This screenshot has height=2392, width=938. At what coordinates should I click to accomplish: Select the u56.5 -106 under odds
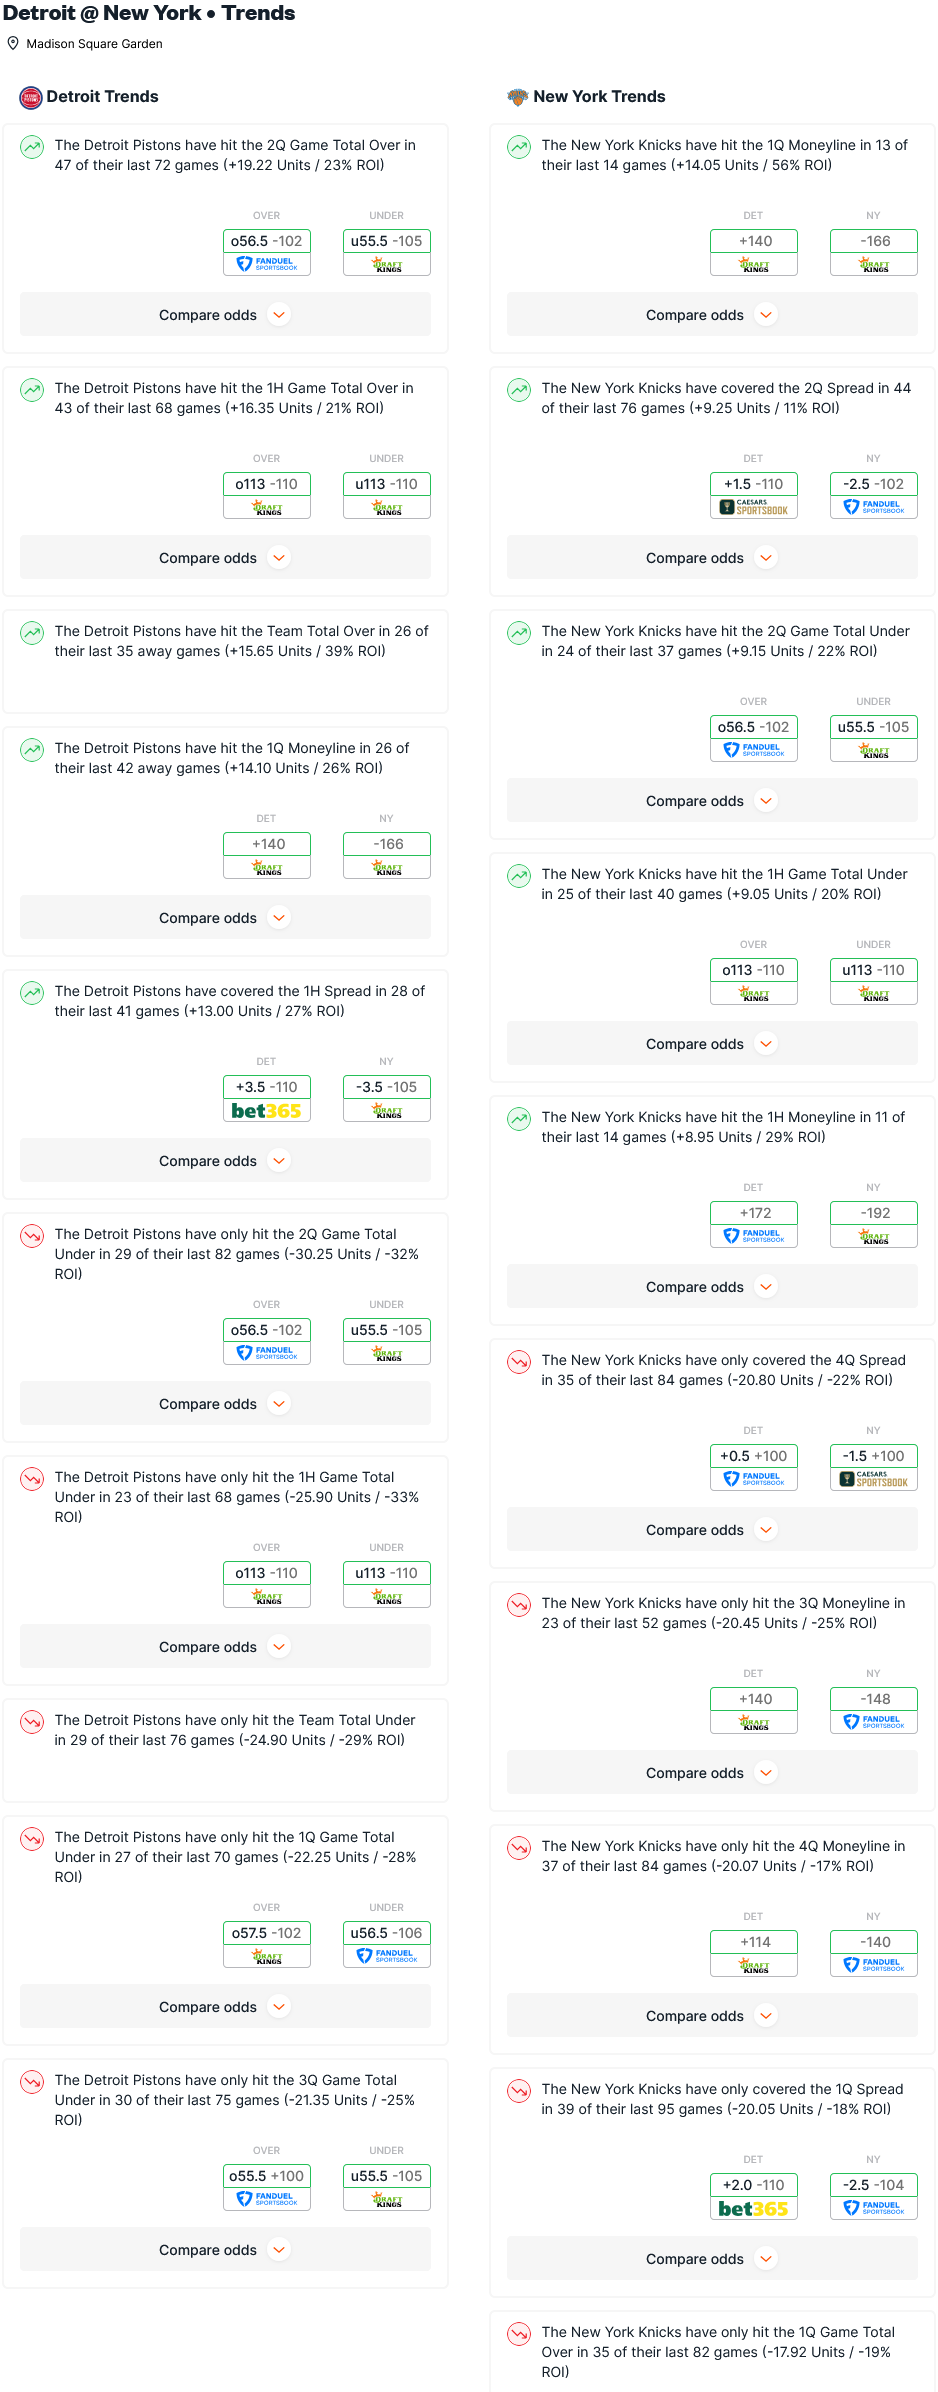(x=386, y=1933)
